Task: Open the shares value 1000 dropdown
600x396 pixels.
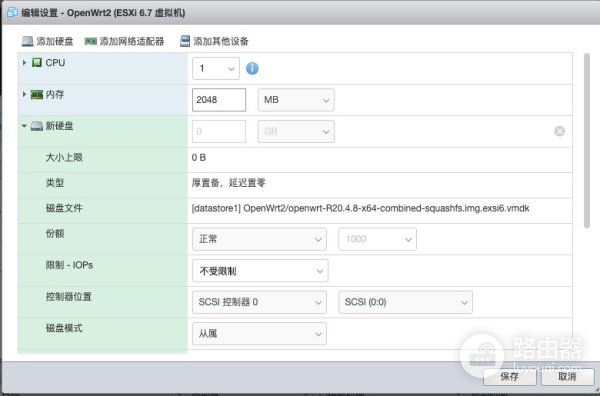Action: tap(377, 239)
